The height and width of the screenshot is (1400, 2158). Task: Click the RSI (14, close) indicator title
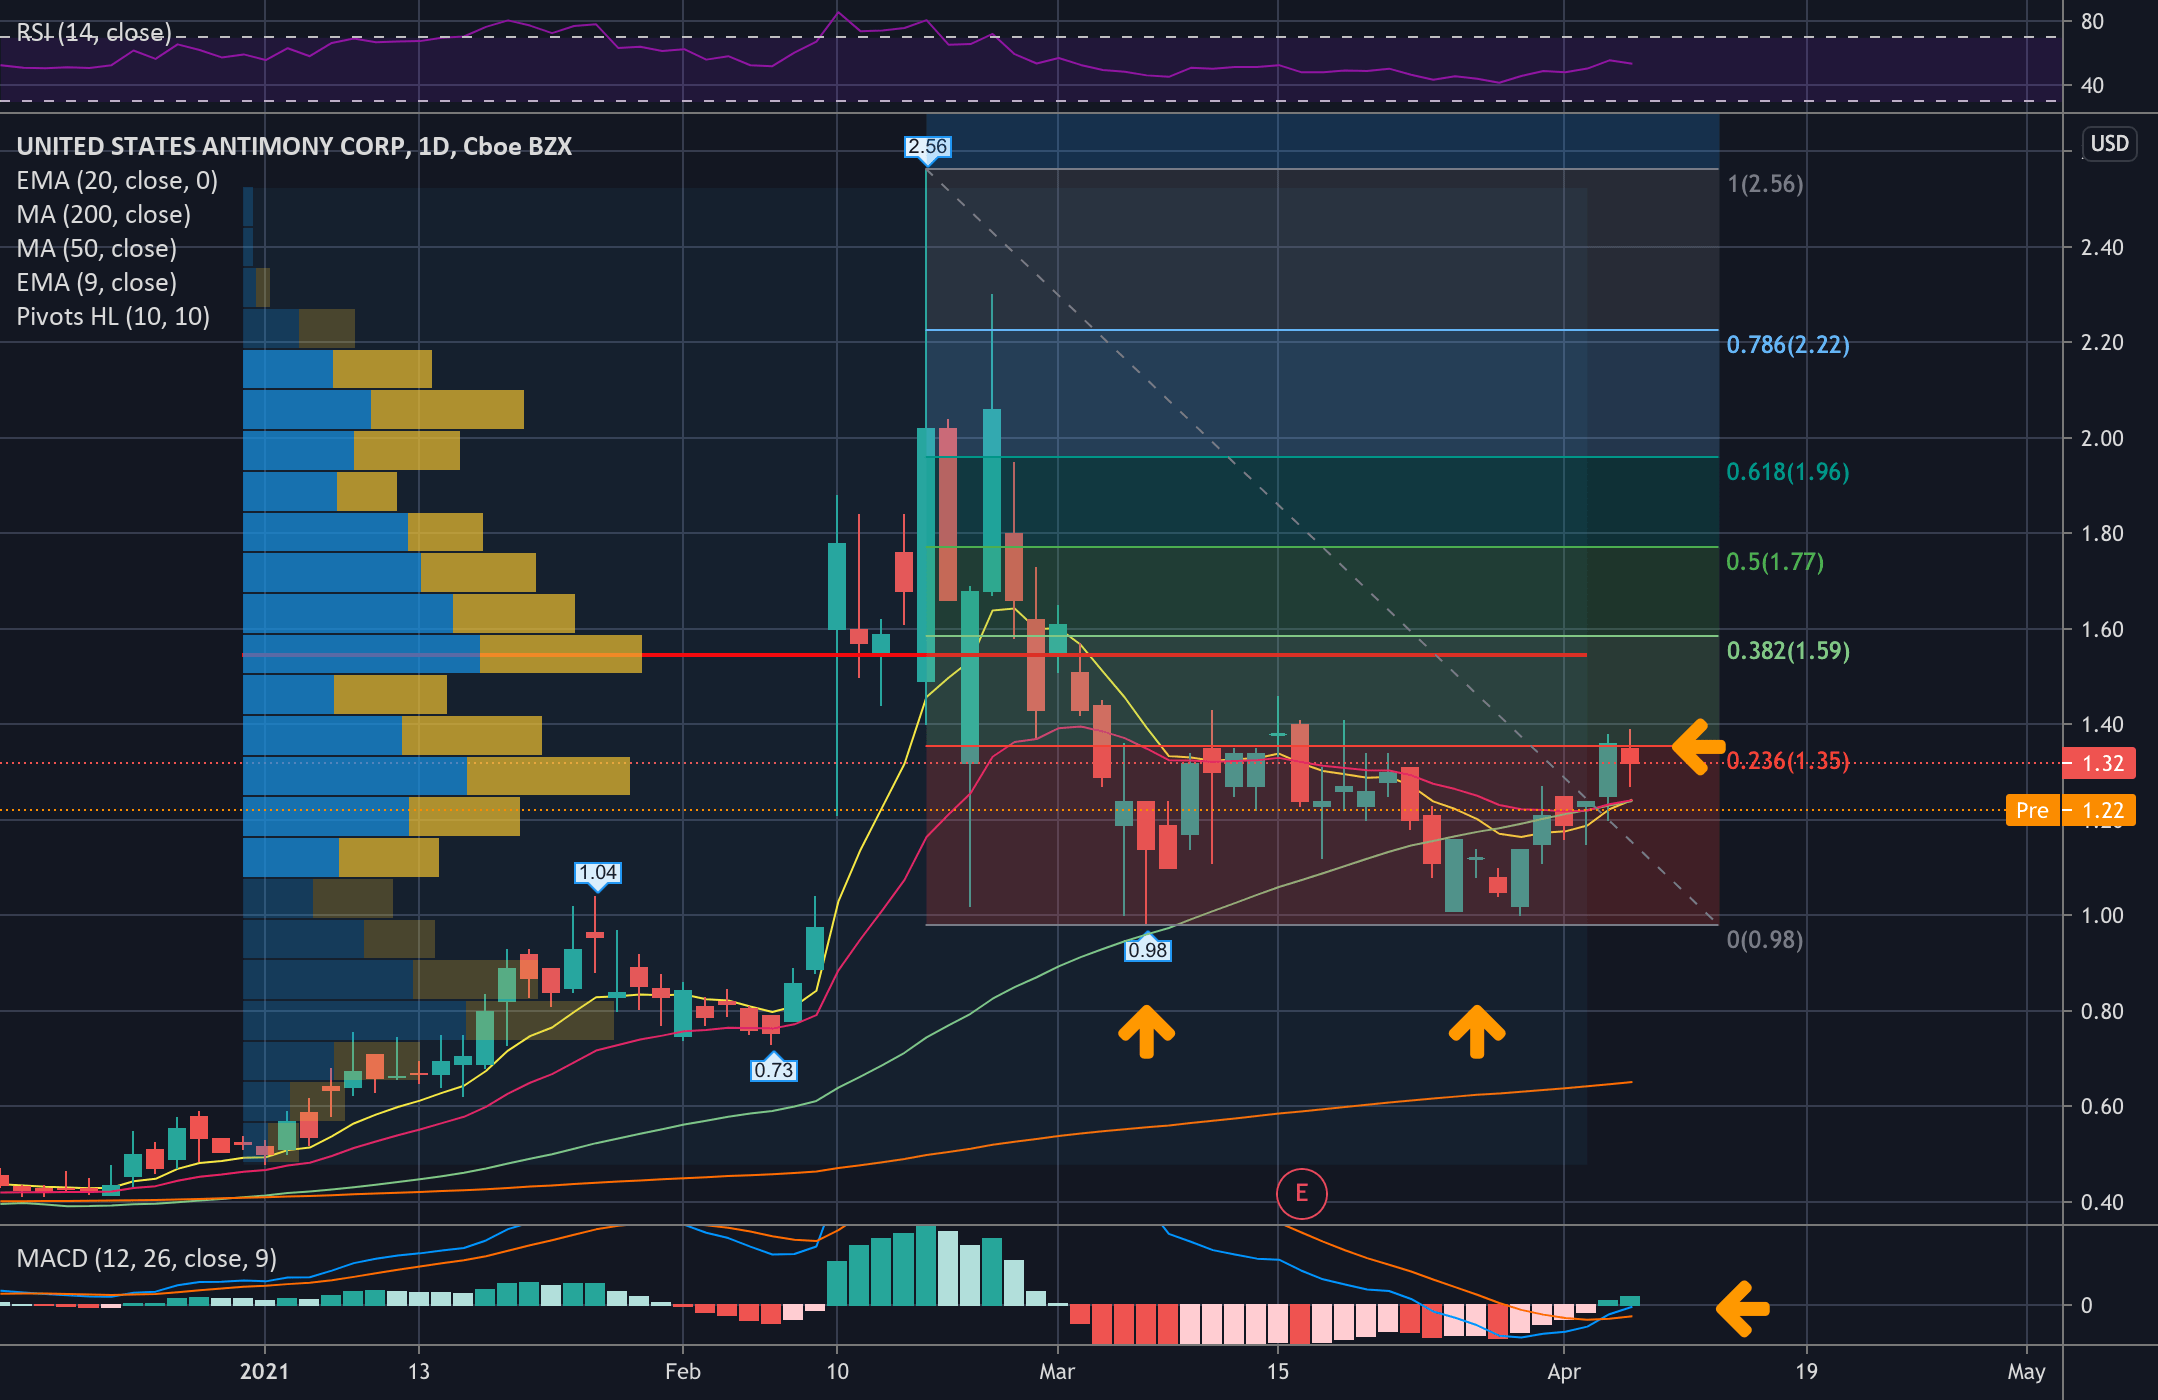click(94, 33)
